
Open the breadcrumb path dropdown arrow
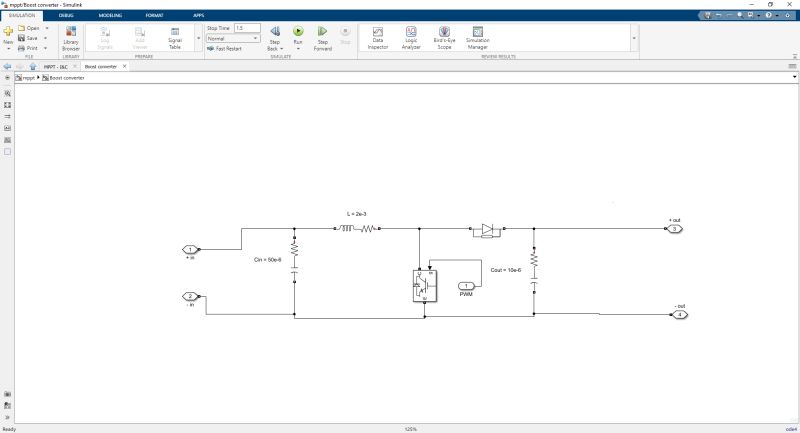click(x=794, y=78)
